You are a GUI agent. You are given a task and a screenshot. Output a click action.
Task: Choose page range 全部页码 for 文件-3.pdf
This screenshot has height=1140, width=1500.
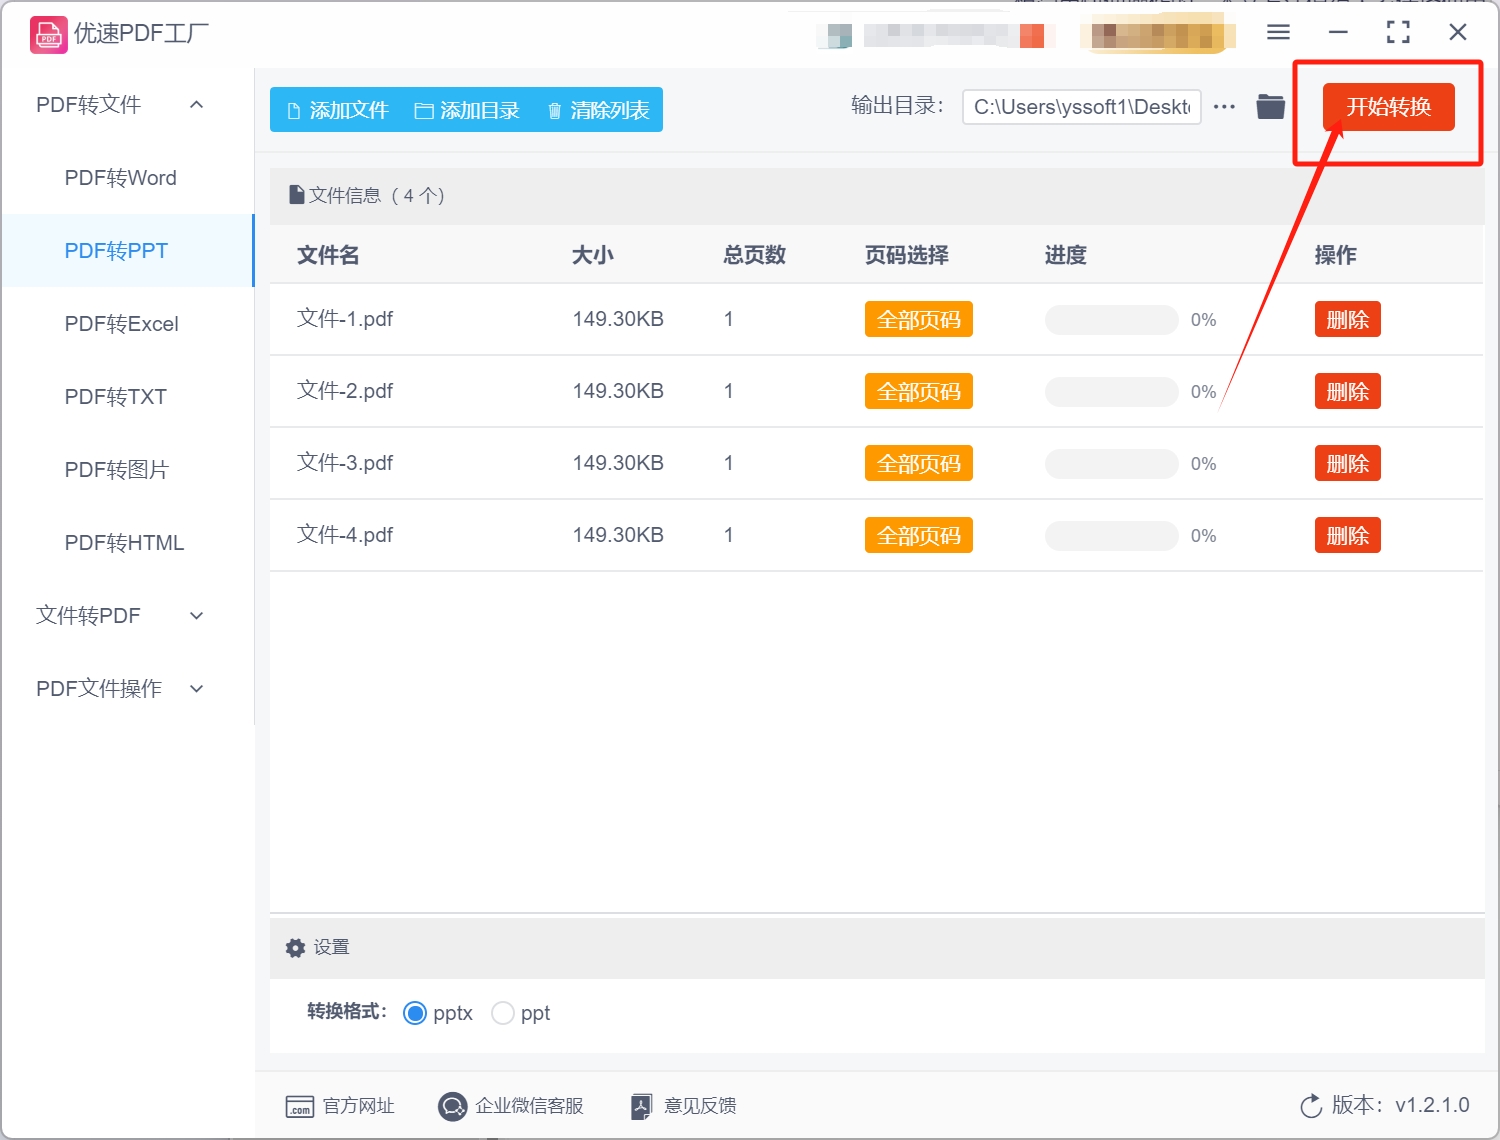[x=918, y=464]
